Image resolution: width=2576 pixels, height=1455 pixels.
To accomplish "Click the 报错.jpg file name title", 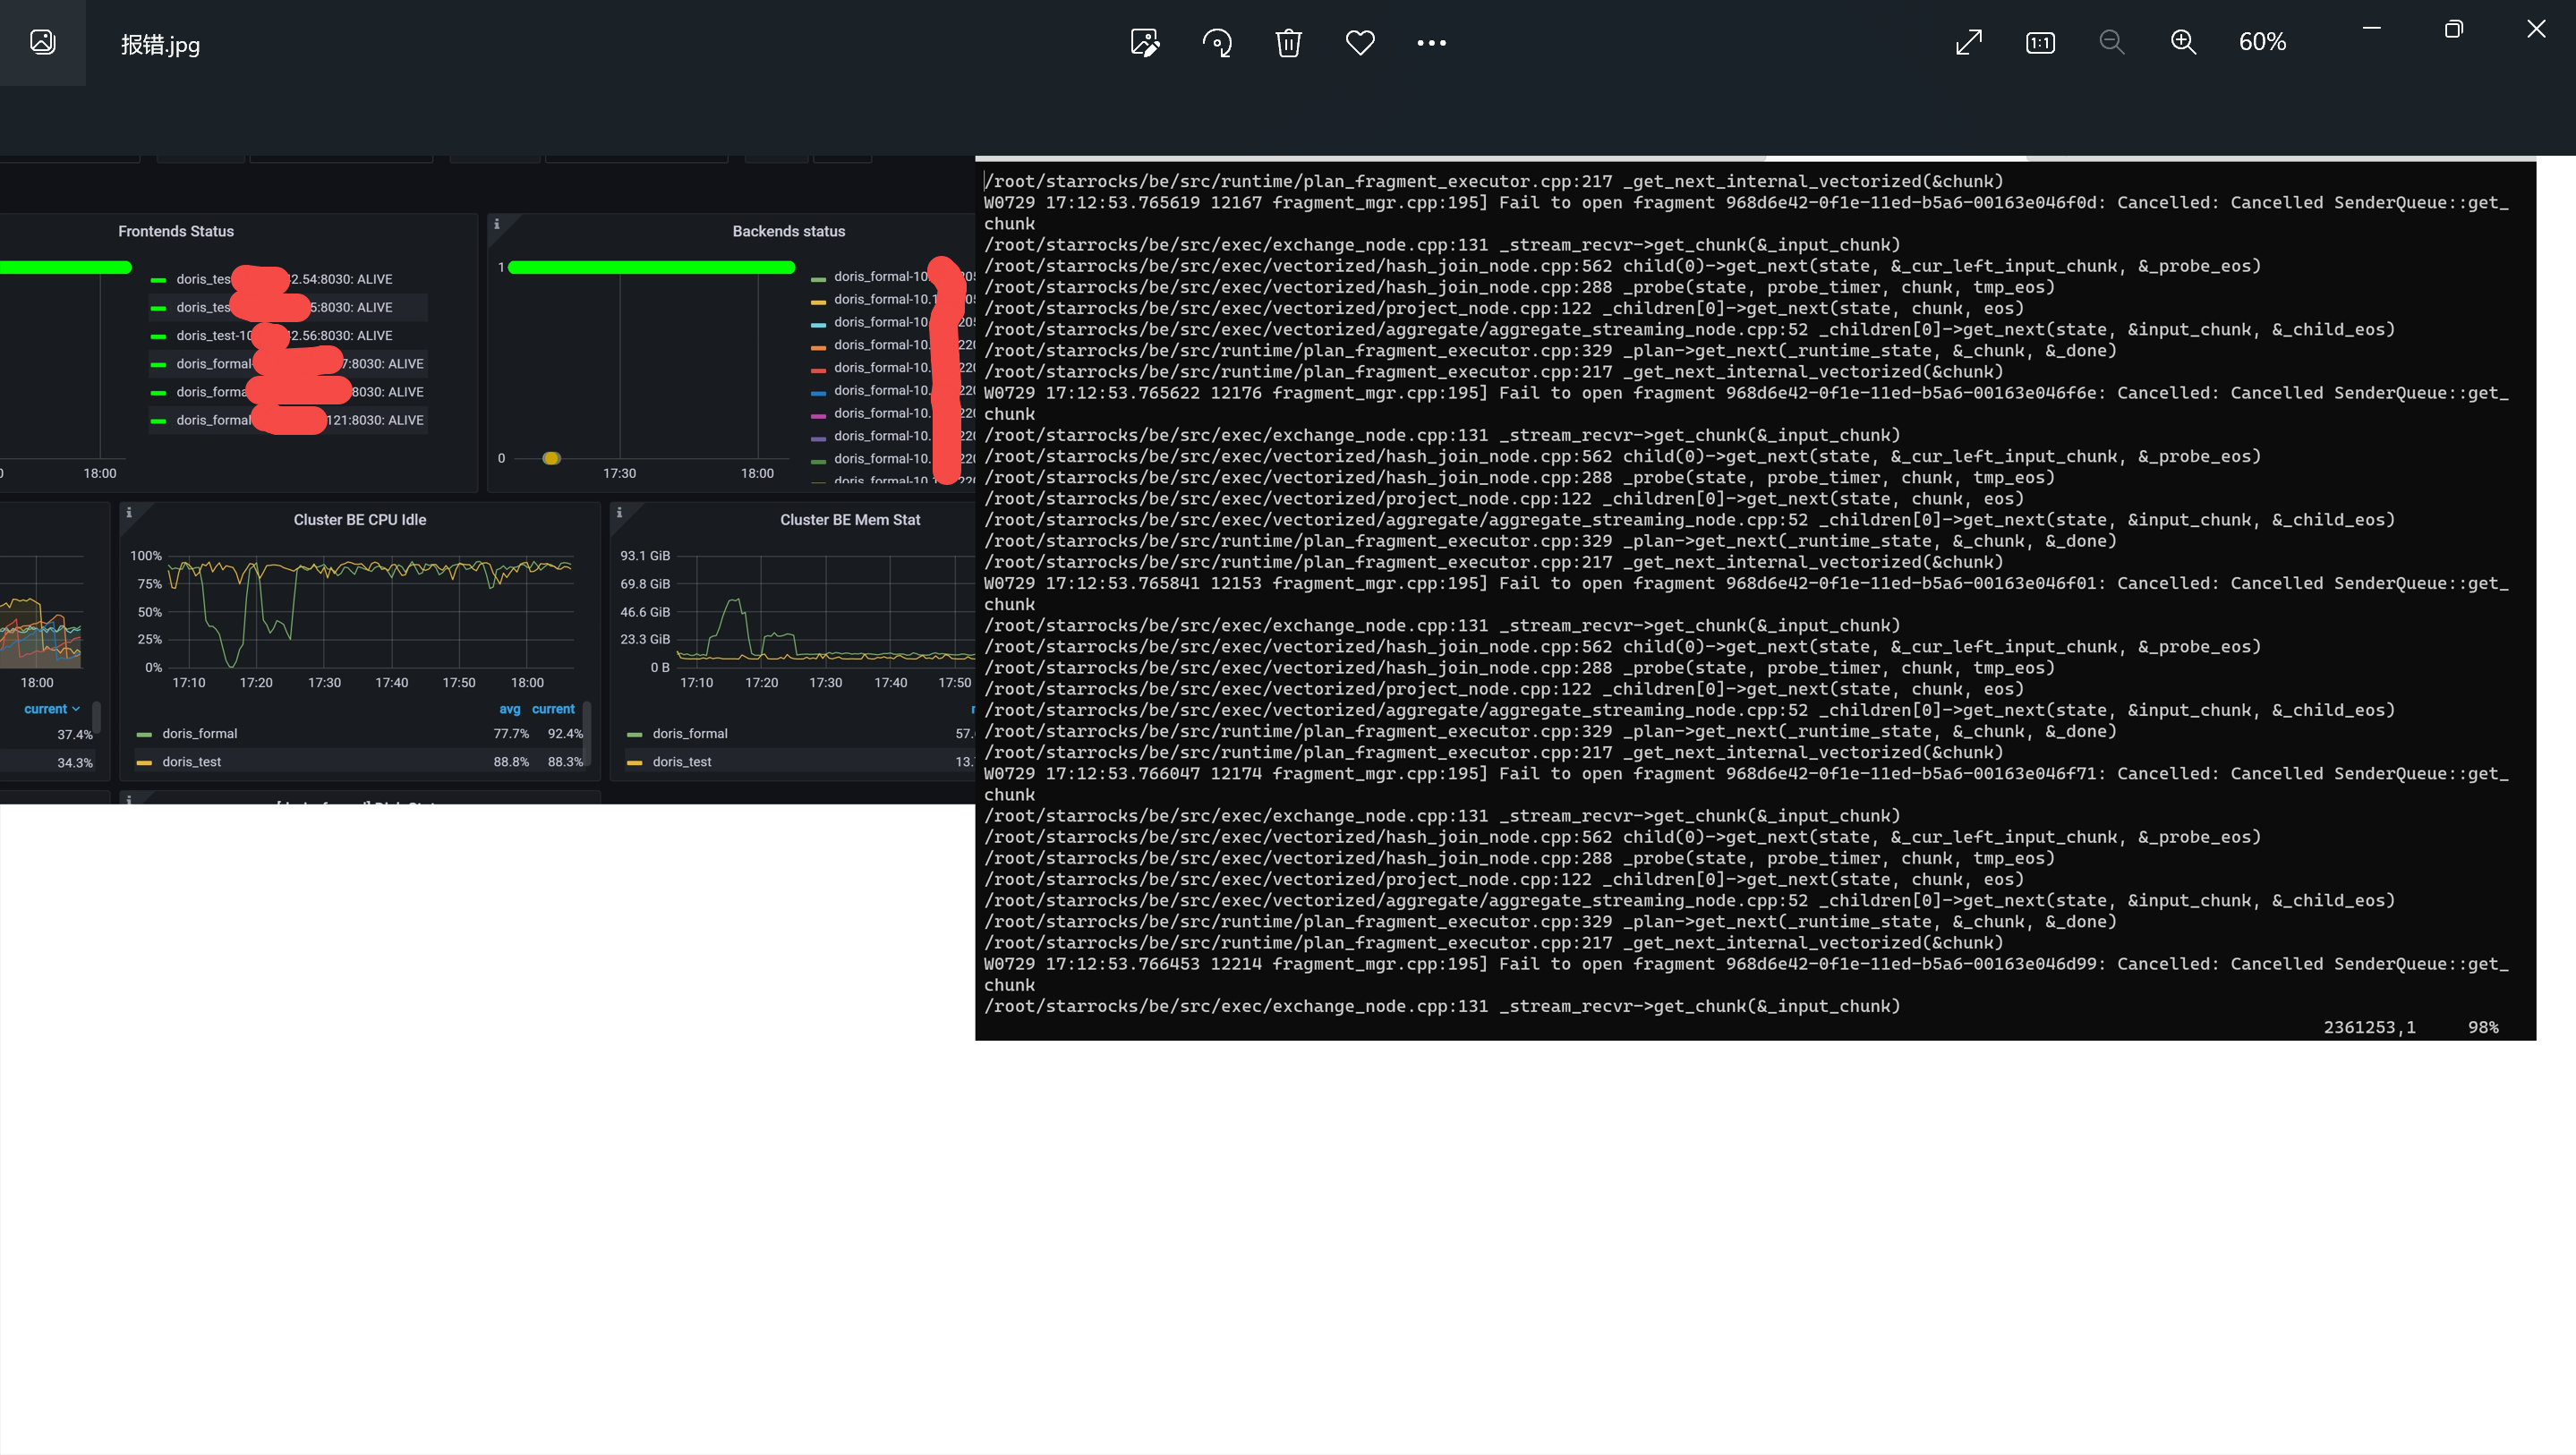I will 160,44.
